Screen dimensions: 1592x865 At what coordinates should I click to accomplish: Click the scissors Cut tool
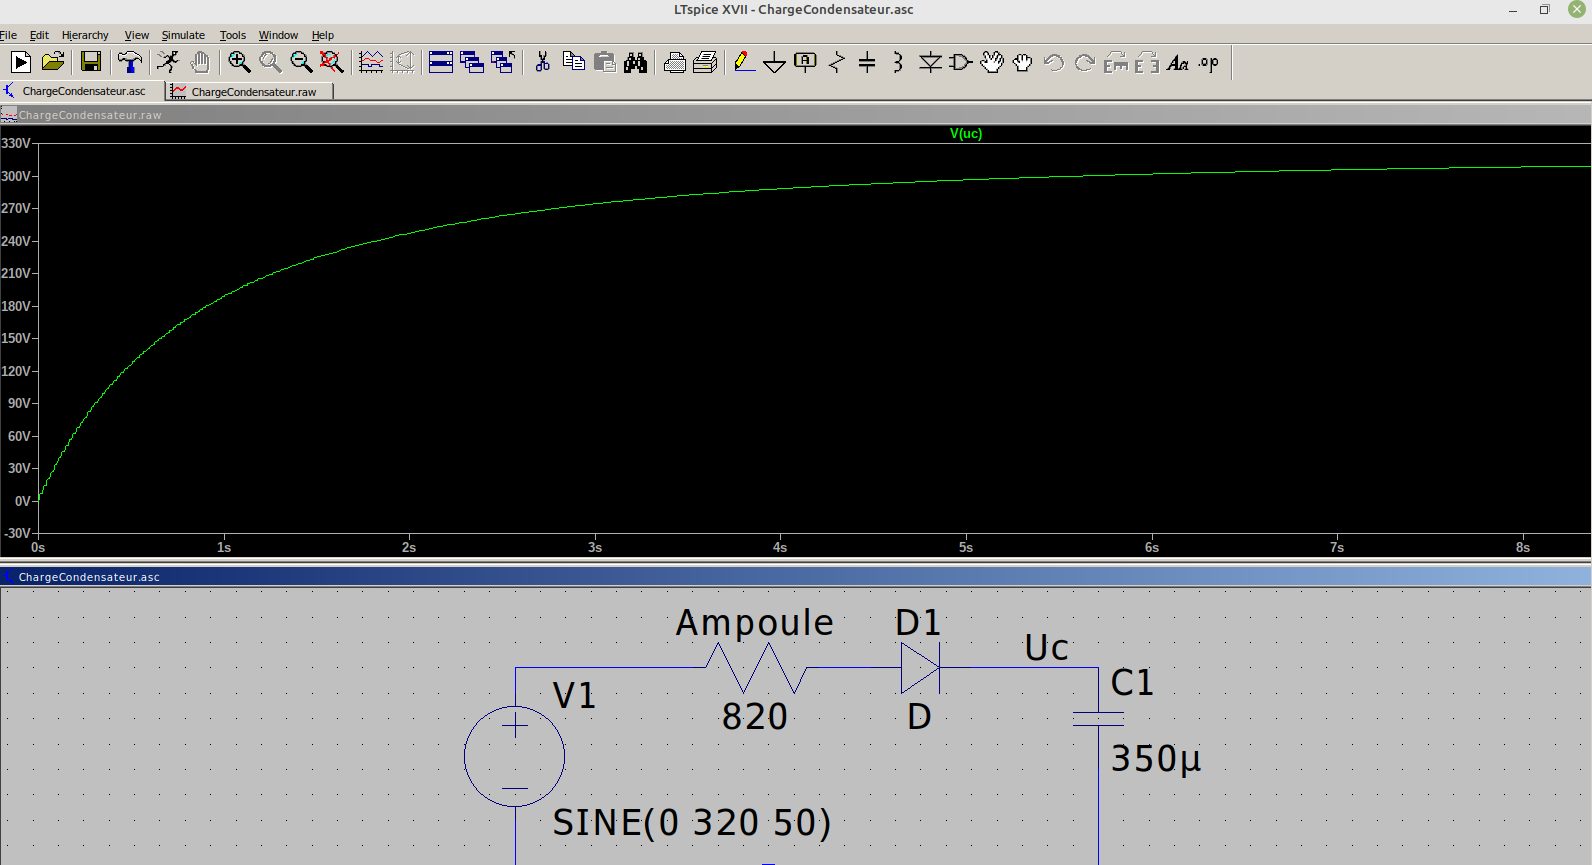pyautogui.click(x=542, y=62)
